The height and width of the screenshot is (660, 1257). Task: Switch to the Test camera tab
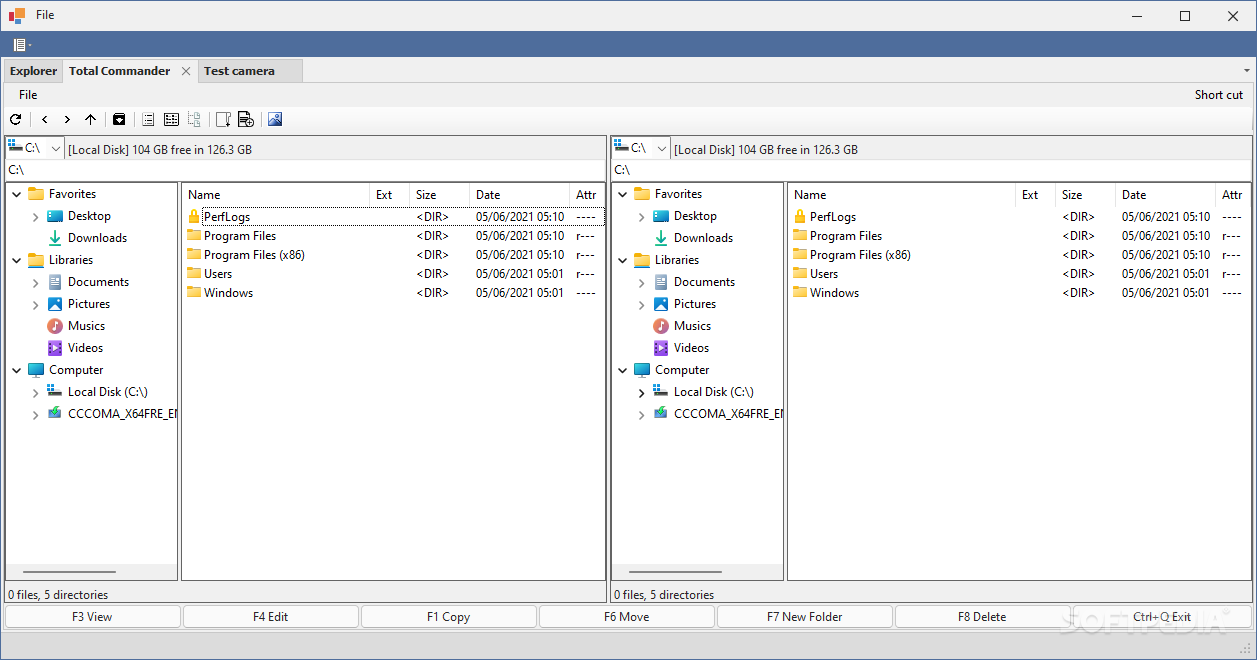click(250, 71)
